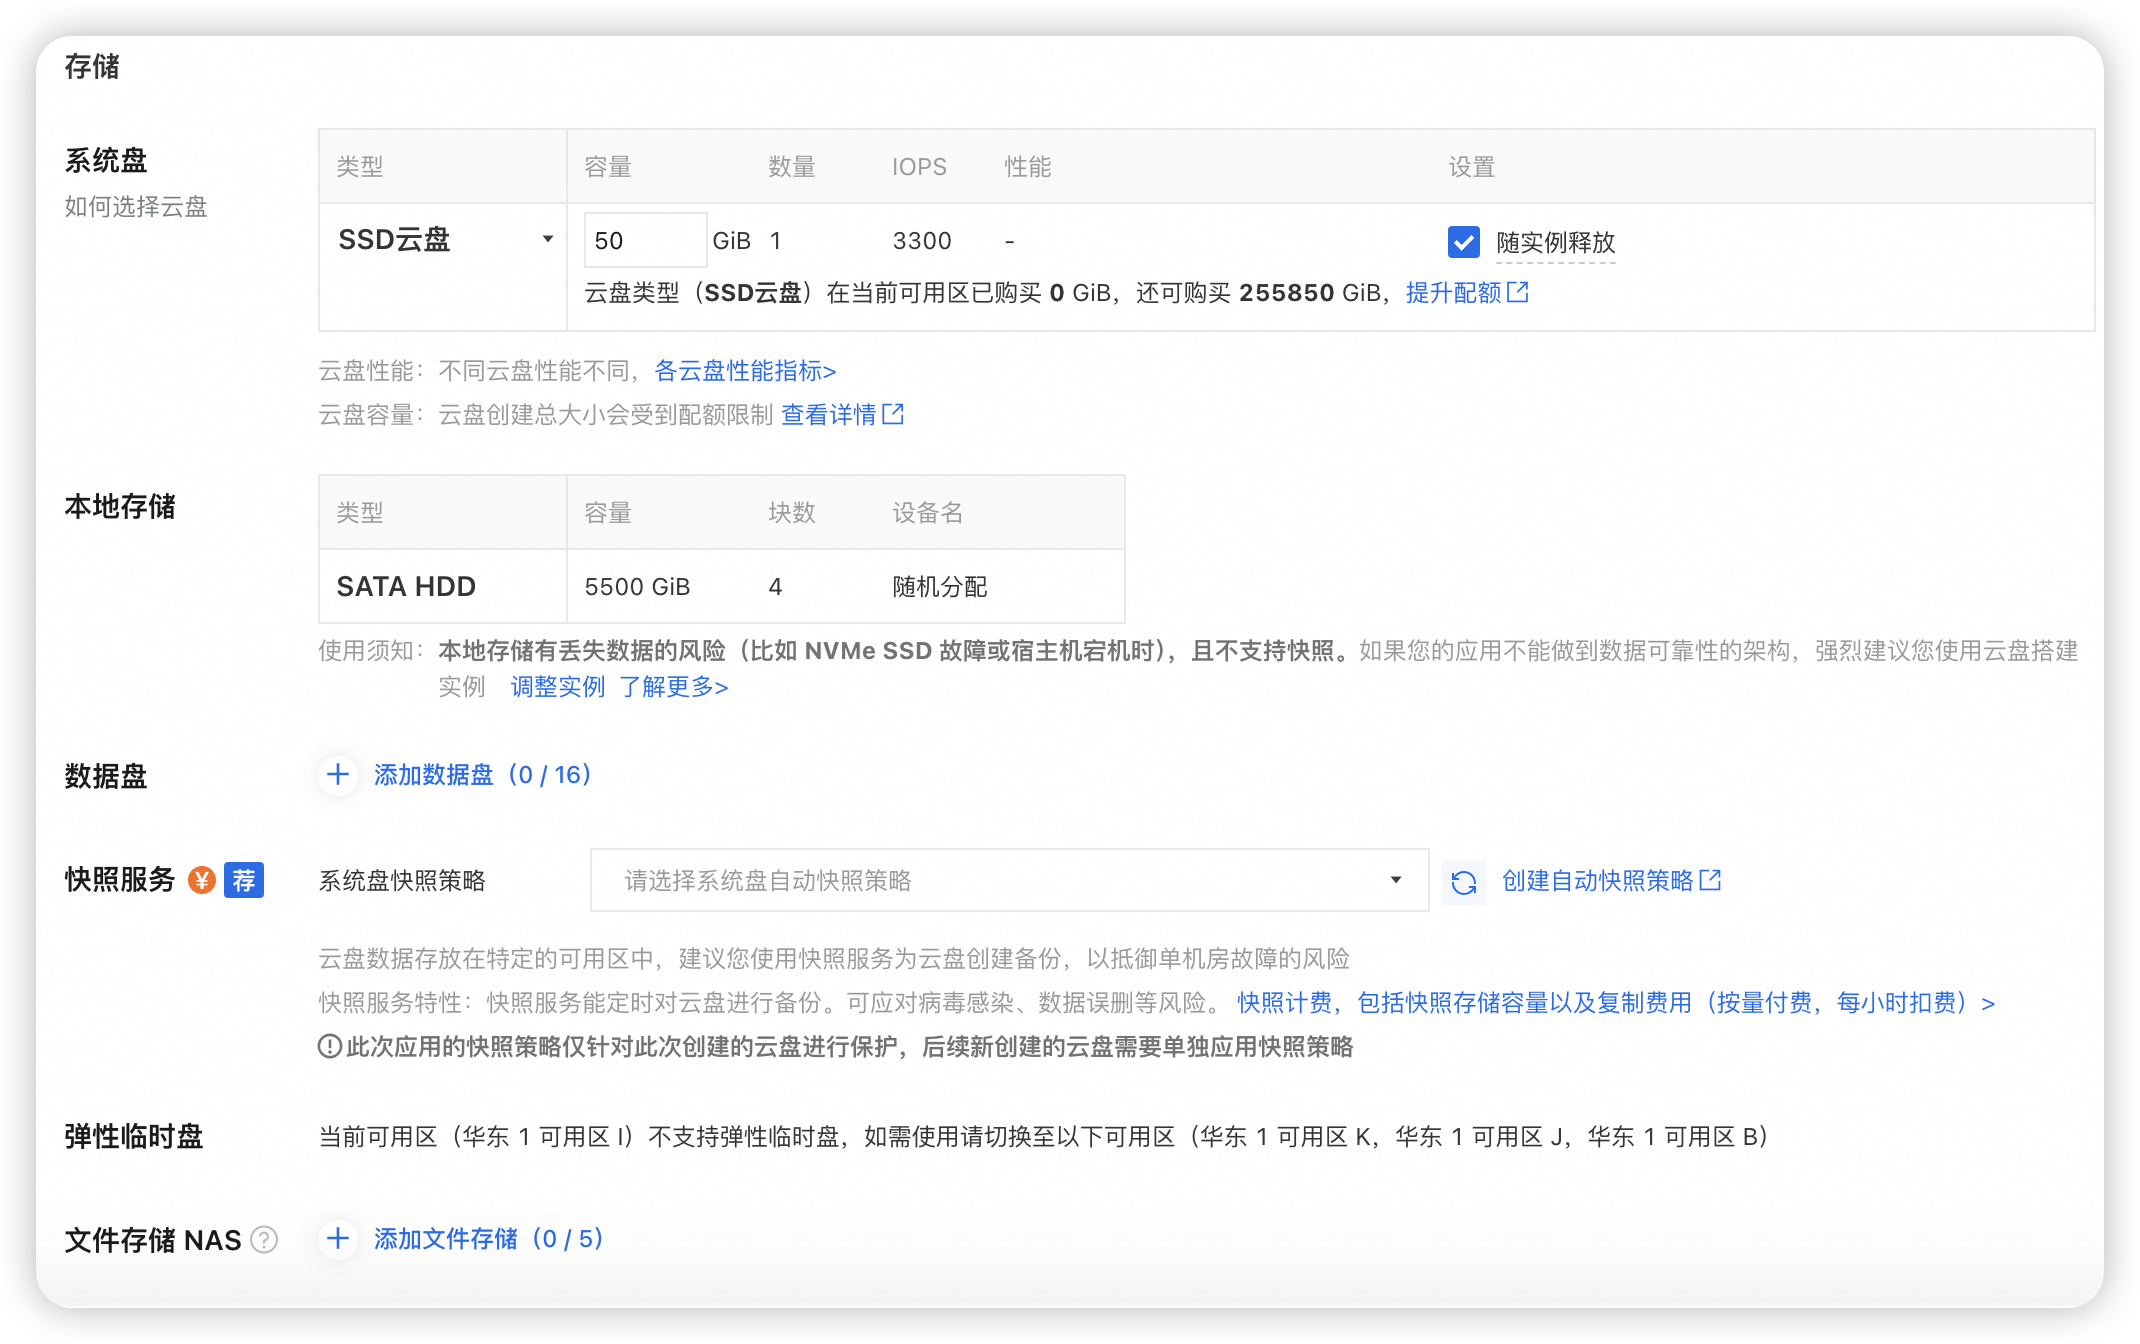Click the ¥ paid badge next to 快照服务
This screenshot has height=1344, width=2140.
(202, 881)
